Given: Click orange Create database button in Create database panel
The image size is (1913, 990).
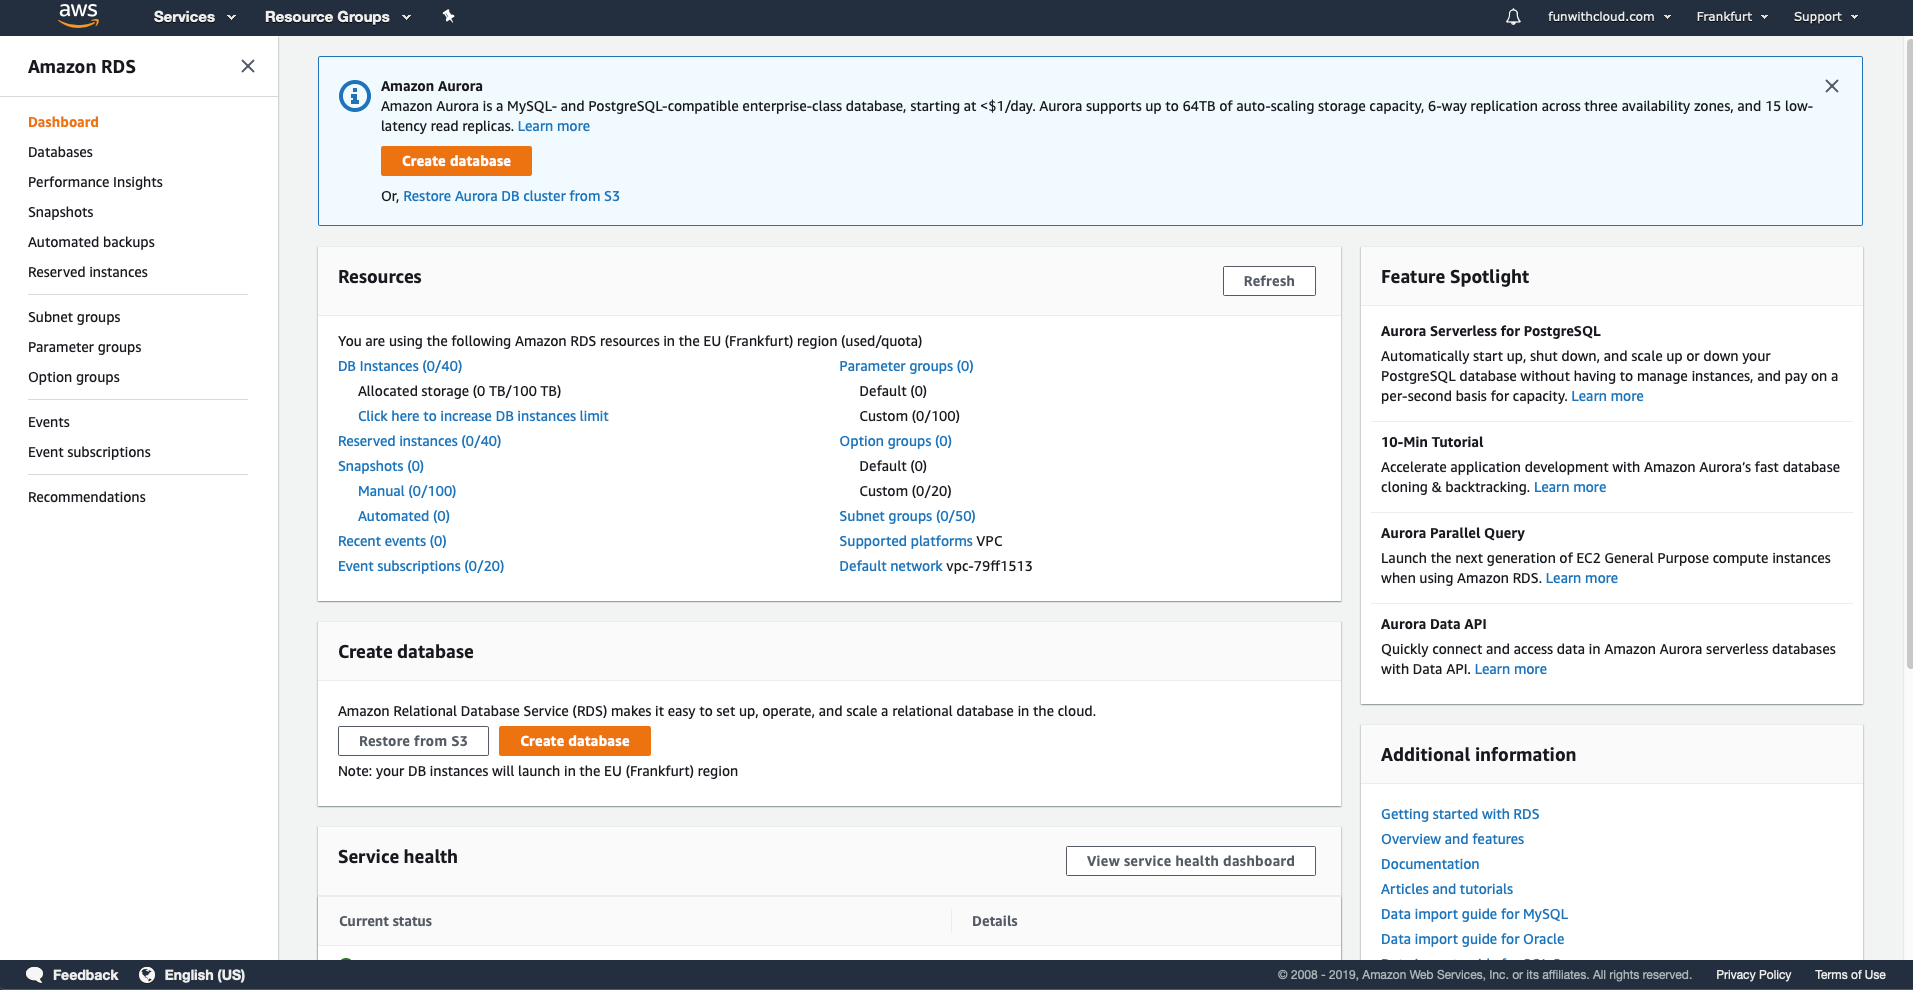Looking at the screenshot, I should point(575,741).
